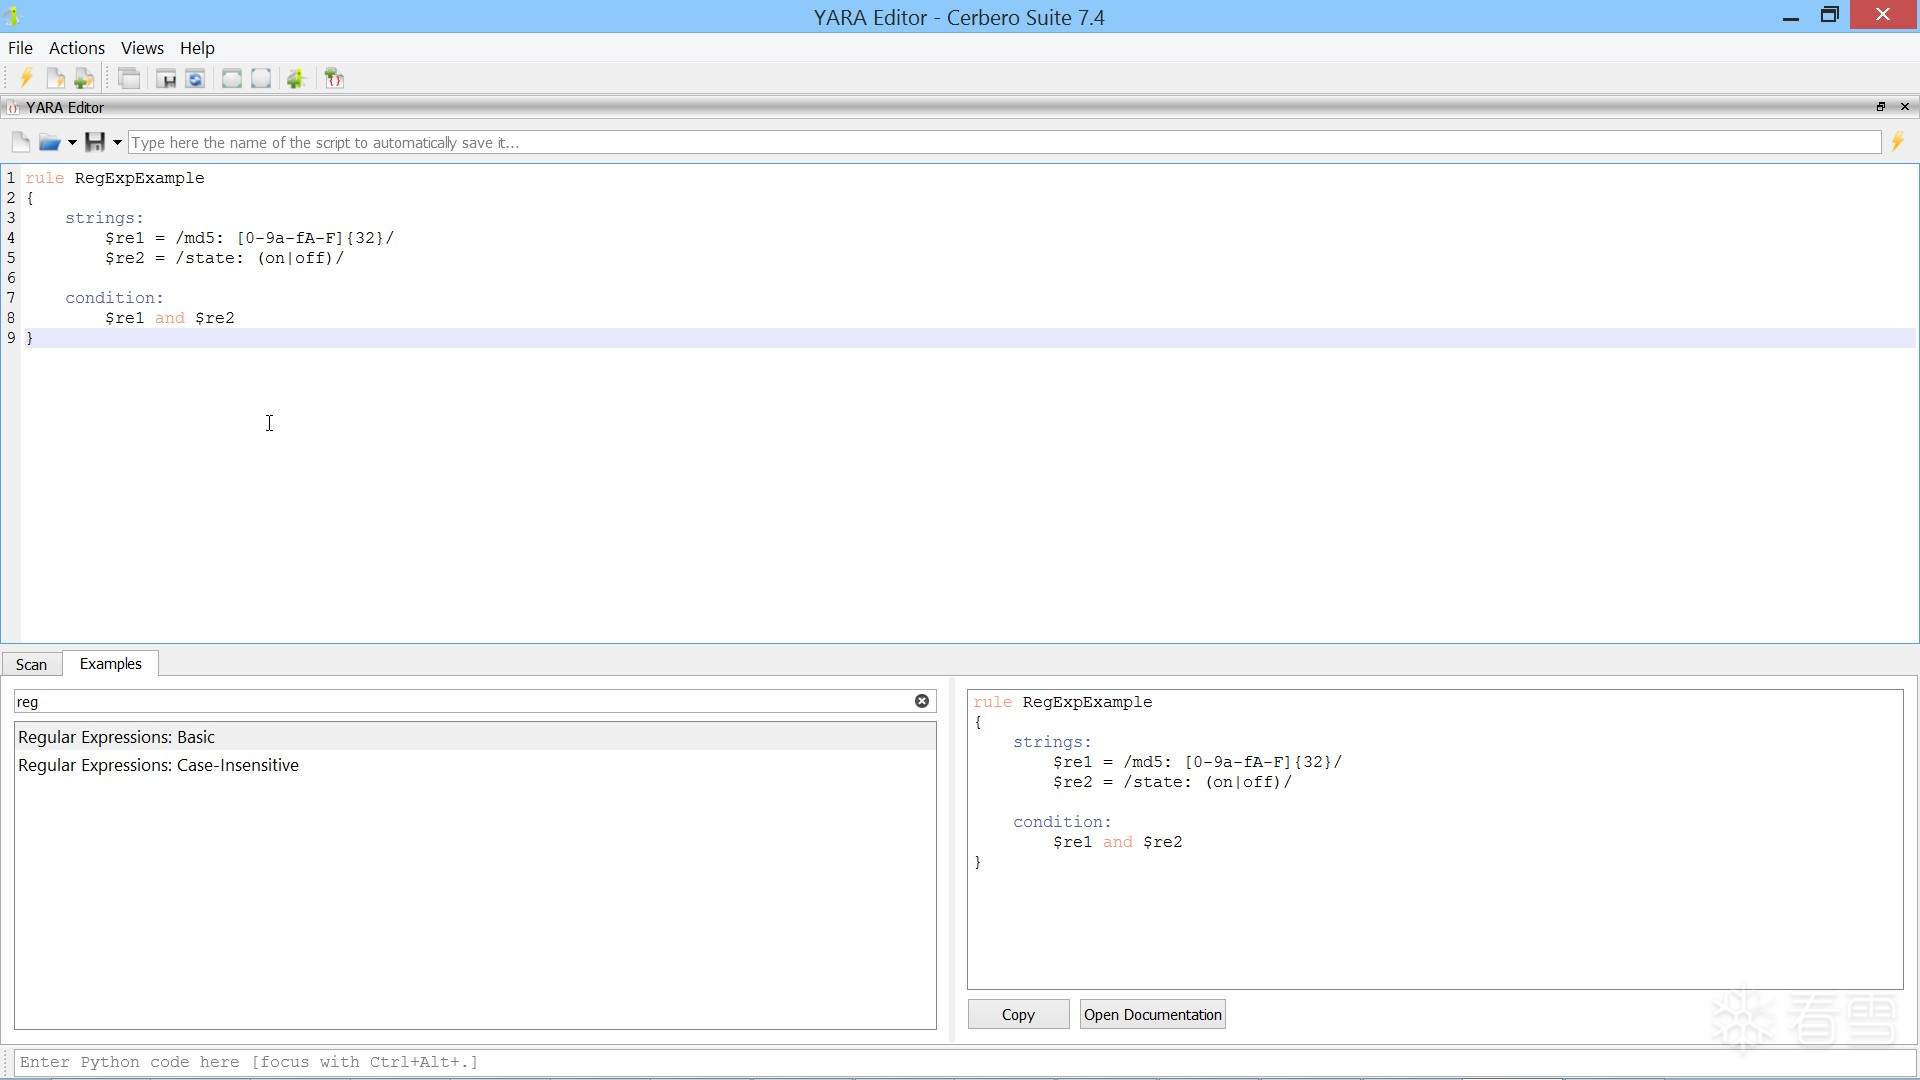Expand the open folder dropdown arrow
1920x1080 pixels.
point(72,143)
